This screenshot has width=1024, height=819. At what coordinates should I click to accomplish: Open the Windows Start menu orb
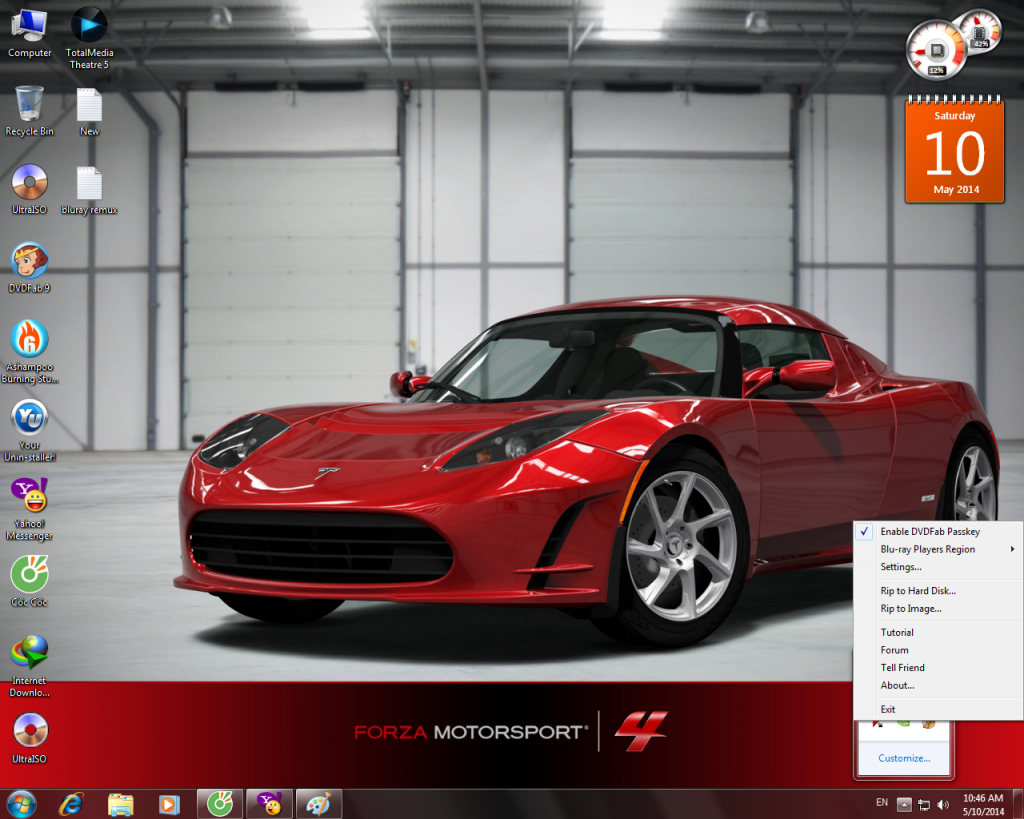tap(20, 804)
